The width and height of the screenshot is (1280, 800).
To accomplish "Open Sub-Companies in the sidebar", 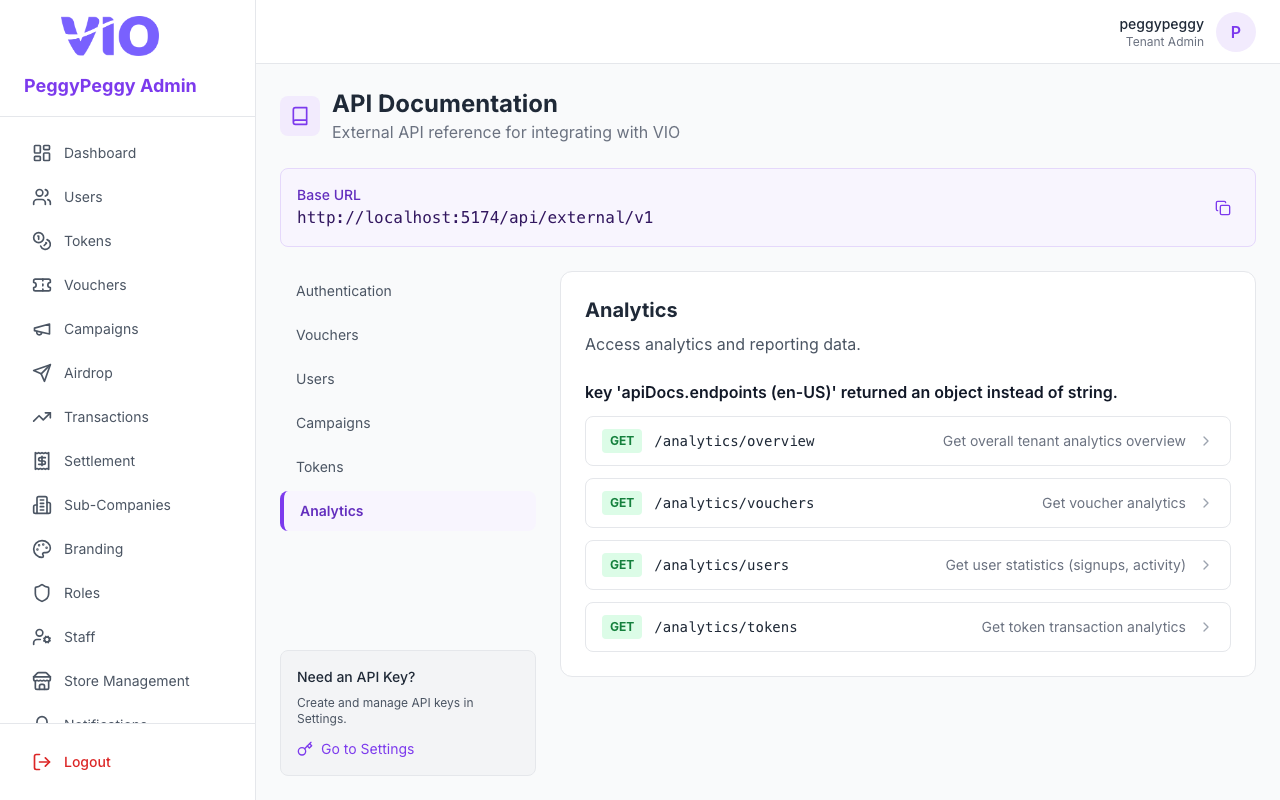I will [127, 505].
